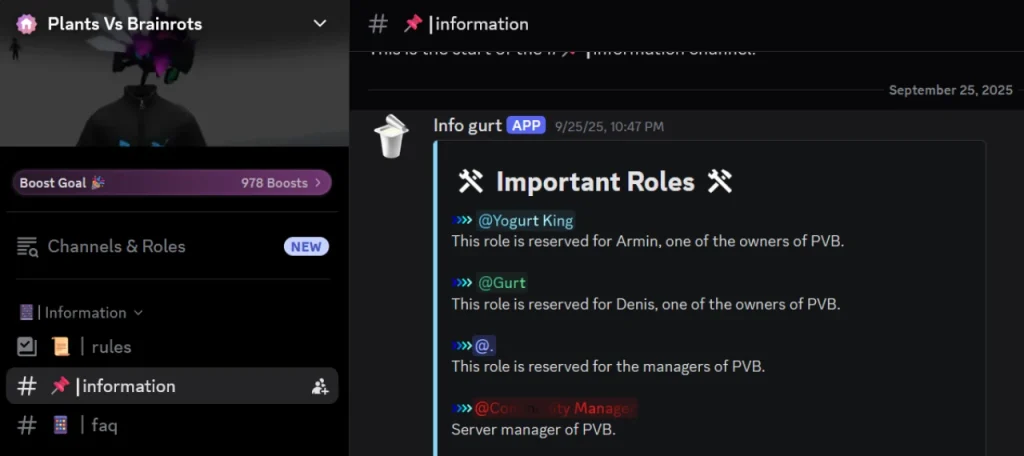Viewport: 1024px width, 456px height.
Task: Collapse the Information category
Action: pyautogui.click(x=82, y=312)
